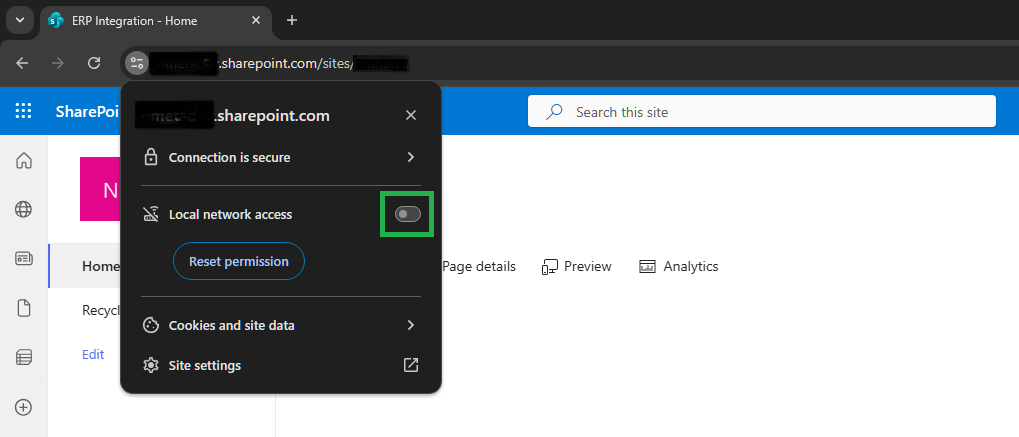The height and width of the screenshot is (437, 1019).
Task: Click the site information icon in address bar
Action: [x=136, y=63]
